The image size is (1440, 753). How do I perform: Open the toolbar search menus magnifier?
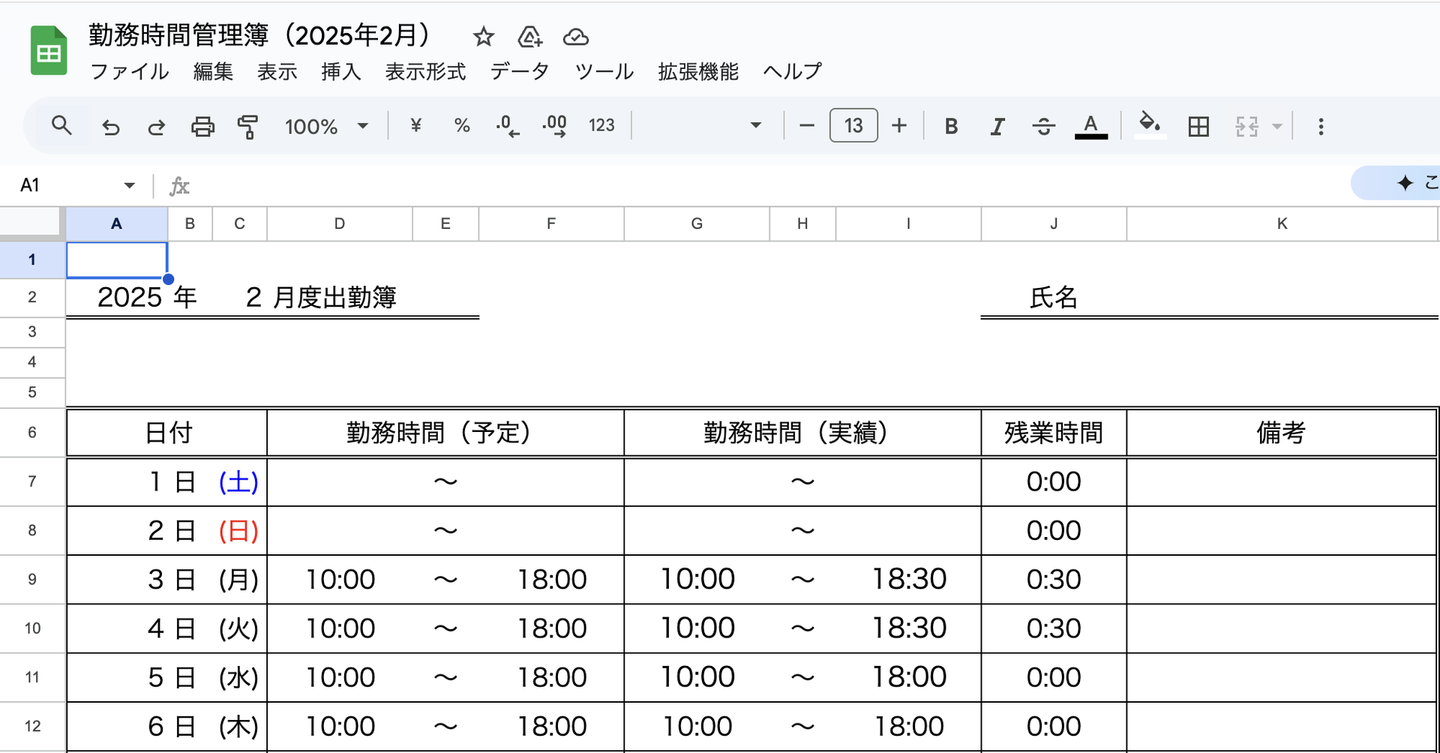pyautogui.click(x=62, y=126)
